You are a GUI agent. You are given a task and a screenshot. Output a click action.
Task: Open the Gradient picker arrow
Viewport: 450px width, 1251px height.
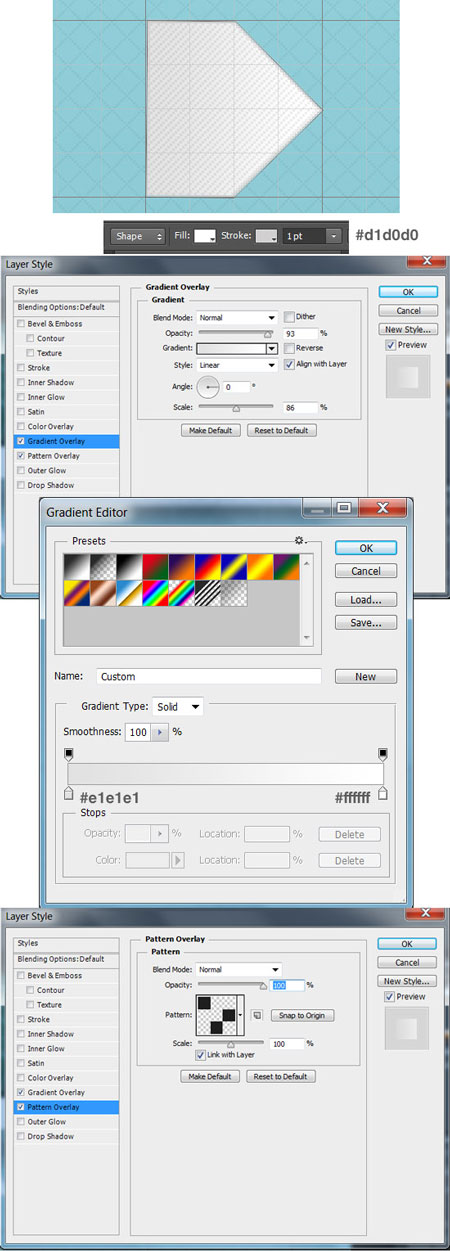[x=271, y=349]
